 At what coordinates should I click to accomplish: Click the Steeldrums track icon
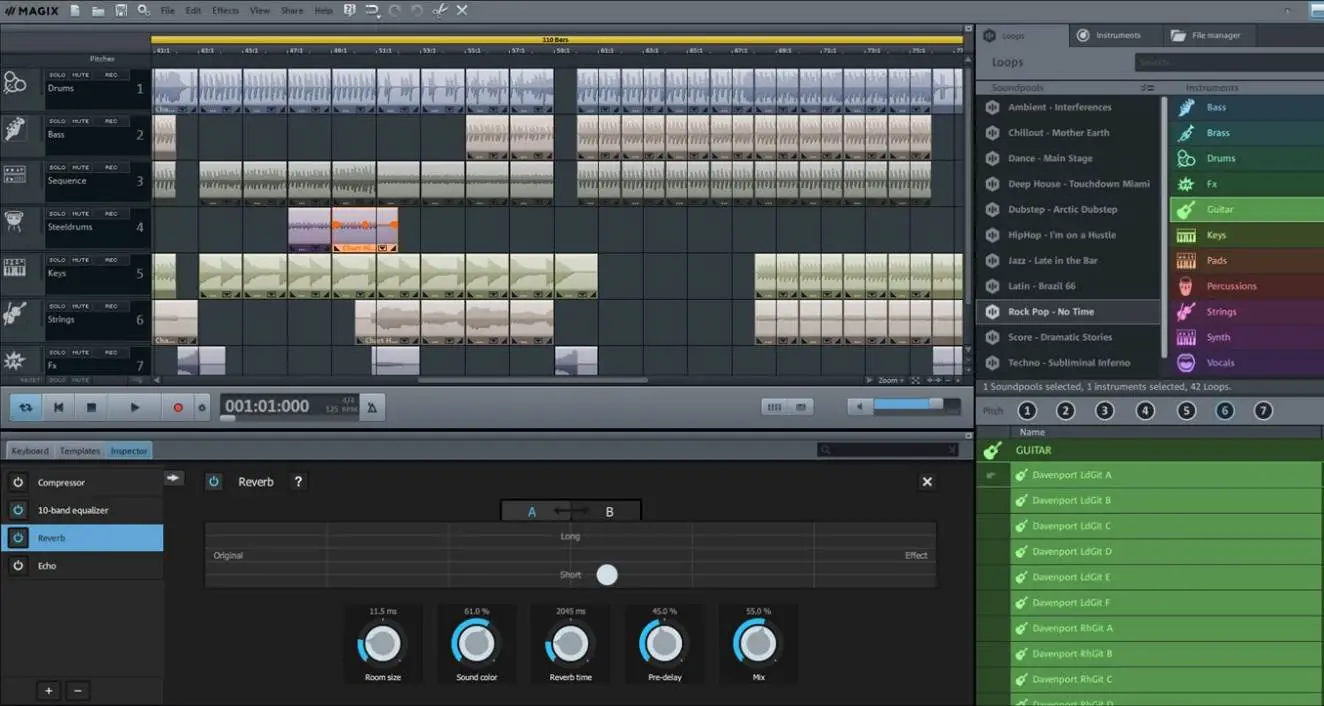[15, 221]
